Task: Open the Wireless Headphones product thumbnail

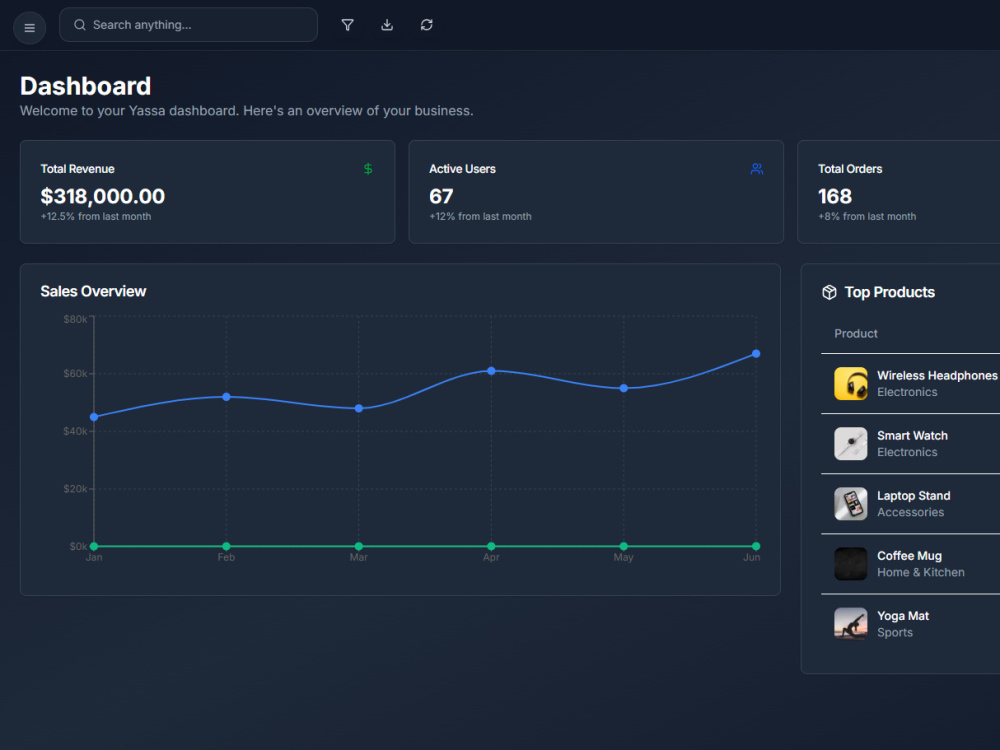Action: [851, 383]
